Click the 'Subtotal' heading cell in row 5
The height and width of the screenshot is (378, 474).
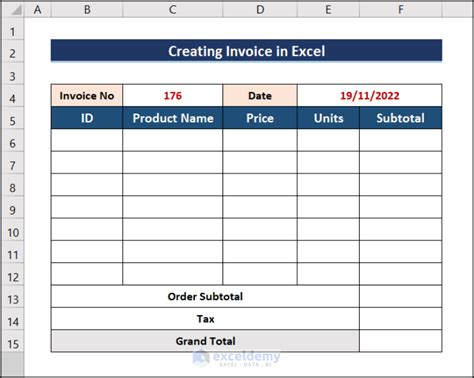click(x=401, y=118)
